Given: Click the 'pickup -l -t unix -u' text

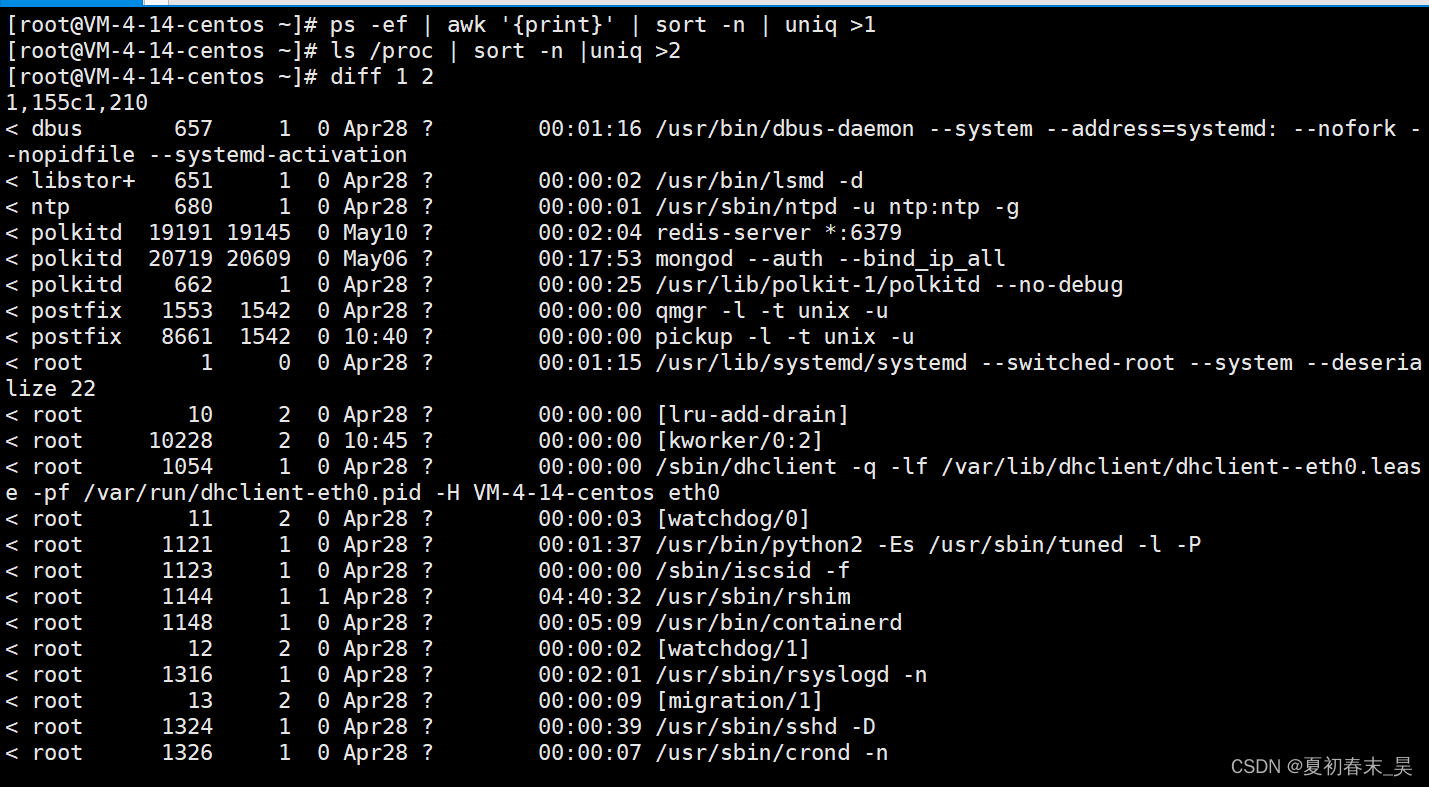Looking at the screenshot, I should 785,336.
